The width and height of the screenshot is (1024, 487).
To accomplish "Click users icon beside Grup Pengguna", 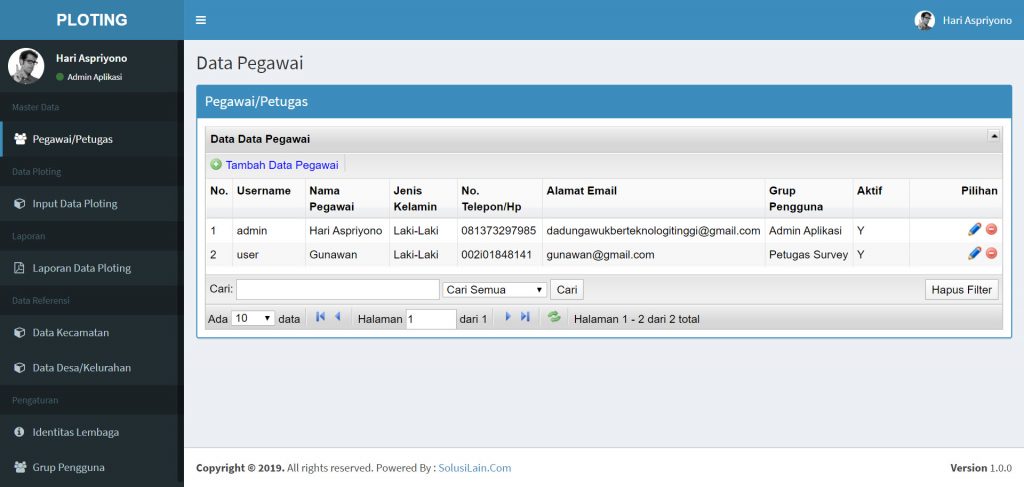I will [x=20, y=467].
